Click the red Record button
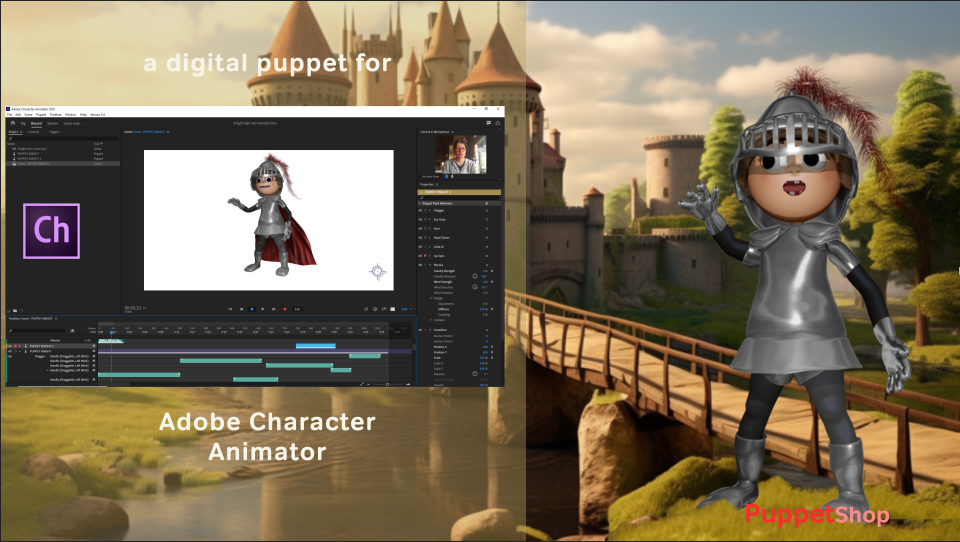The image size is (960, 542). [285, 309]
